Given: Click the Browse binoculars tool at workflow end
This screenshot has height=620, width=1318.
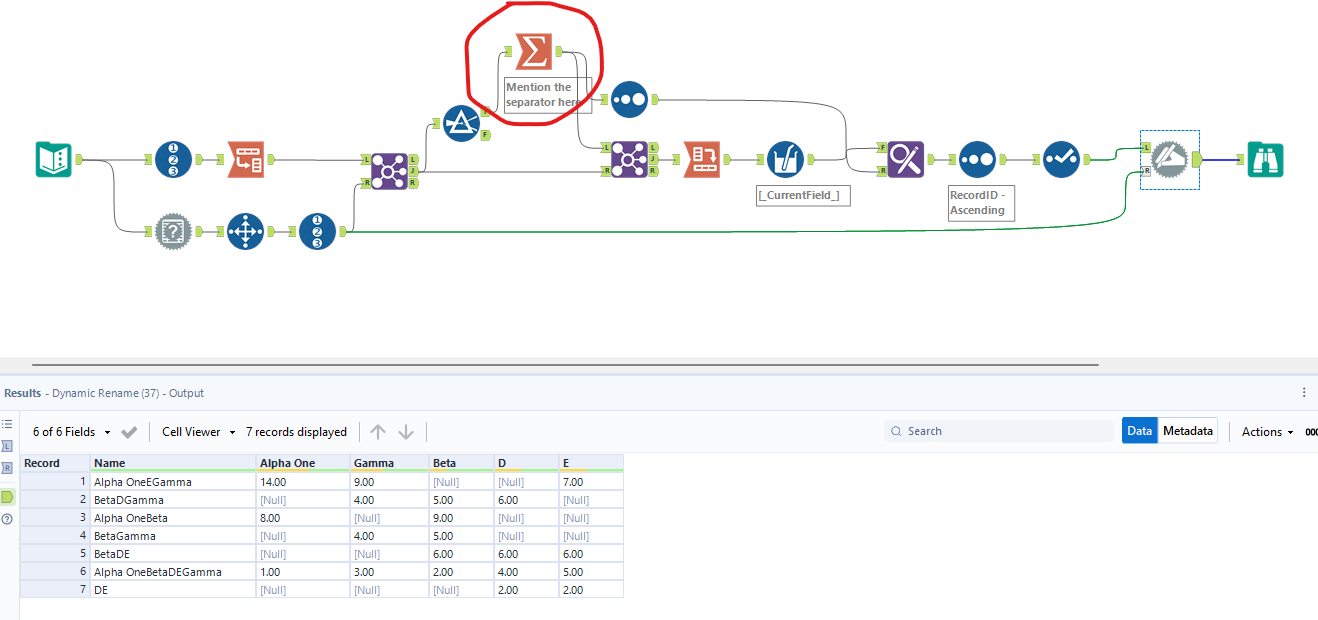Looking at the screenshot, I should (1265, 159).
